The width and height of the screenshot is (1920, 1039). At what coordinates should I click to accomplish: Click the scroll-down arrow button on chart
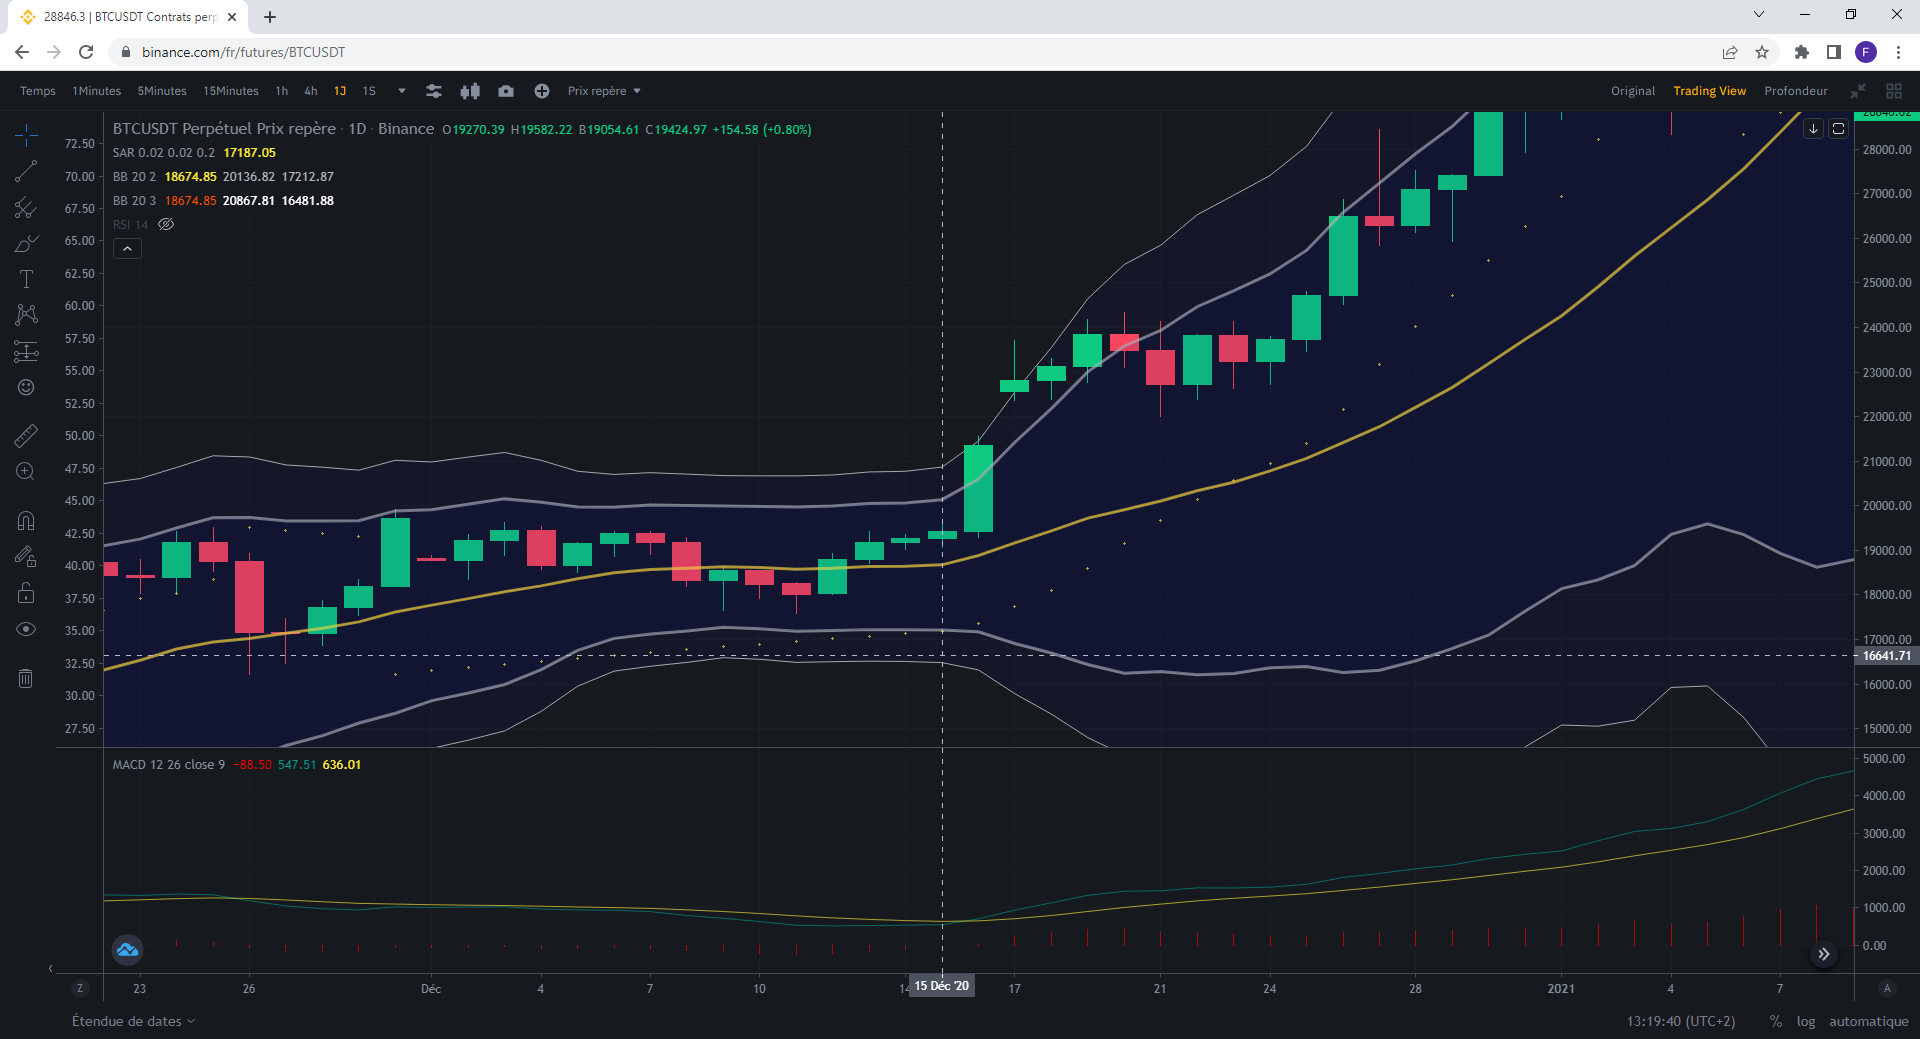pos(1813,129)
